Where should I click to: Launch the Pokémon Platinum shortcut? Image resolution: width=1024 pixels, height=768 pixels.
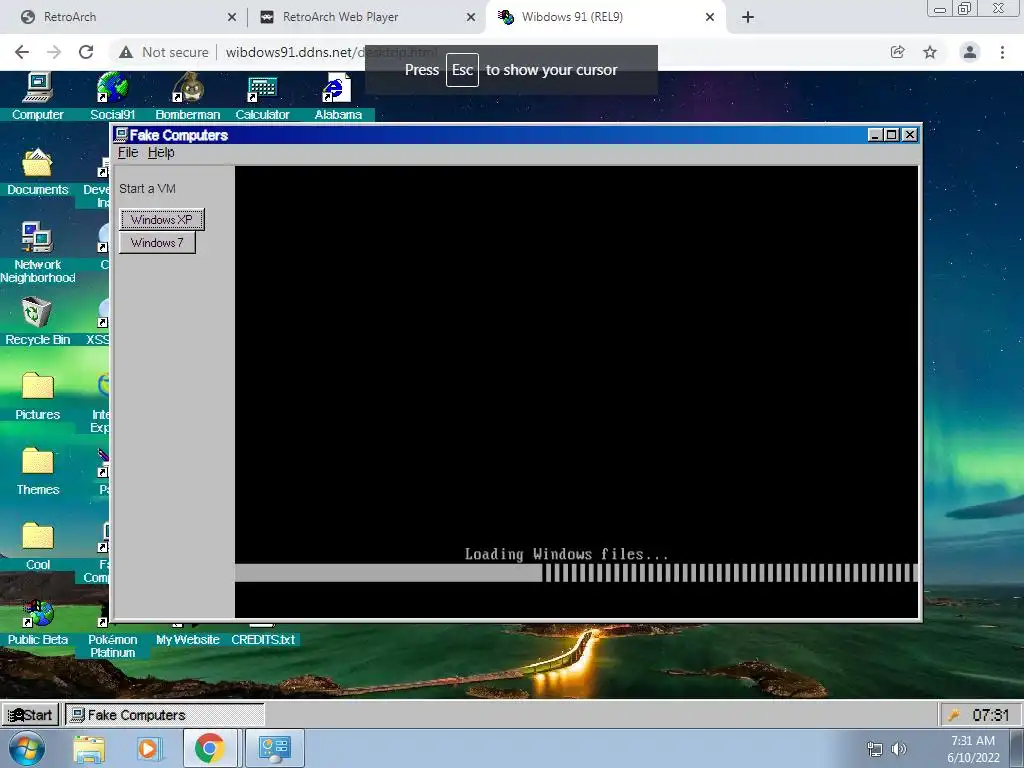pyautogui.click(x=112, y=646)
